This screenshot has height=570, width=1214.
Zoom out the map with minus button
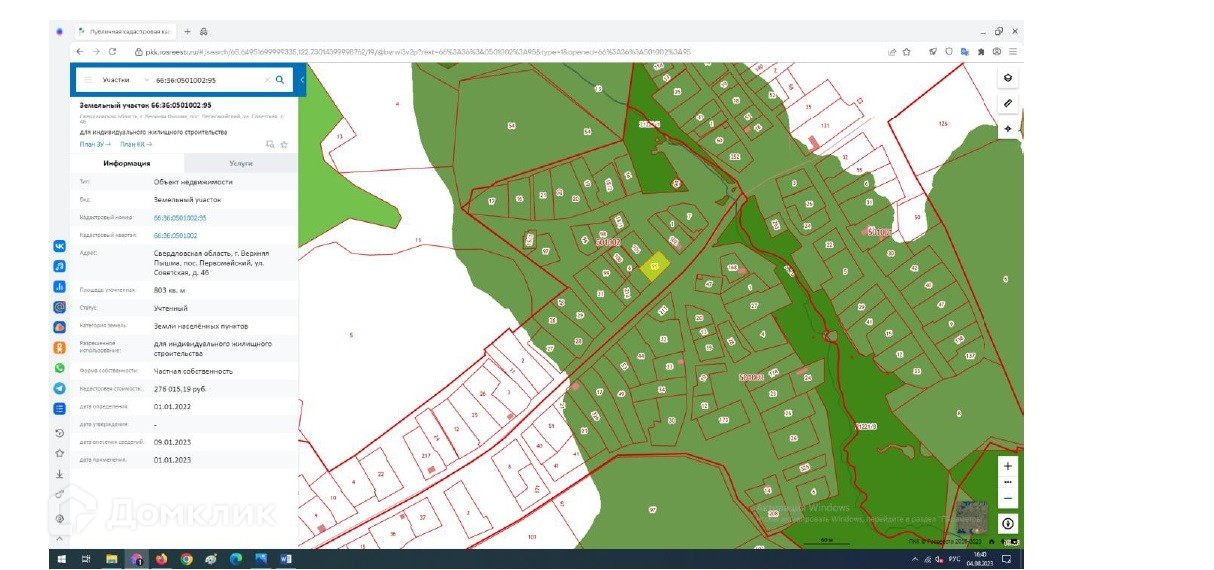[x=1007, y=498]
